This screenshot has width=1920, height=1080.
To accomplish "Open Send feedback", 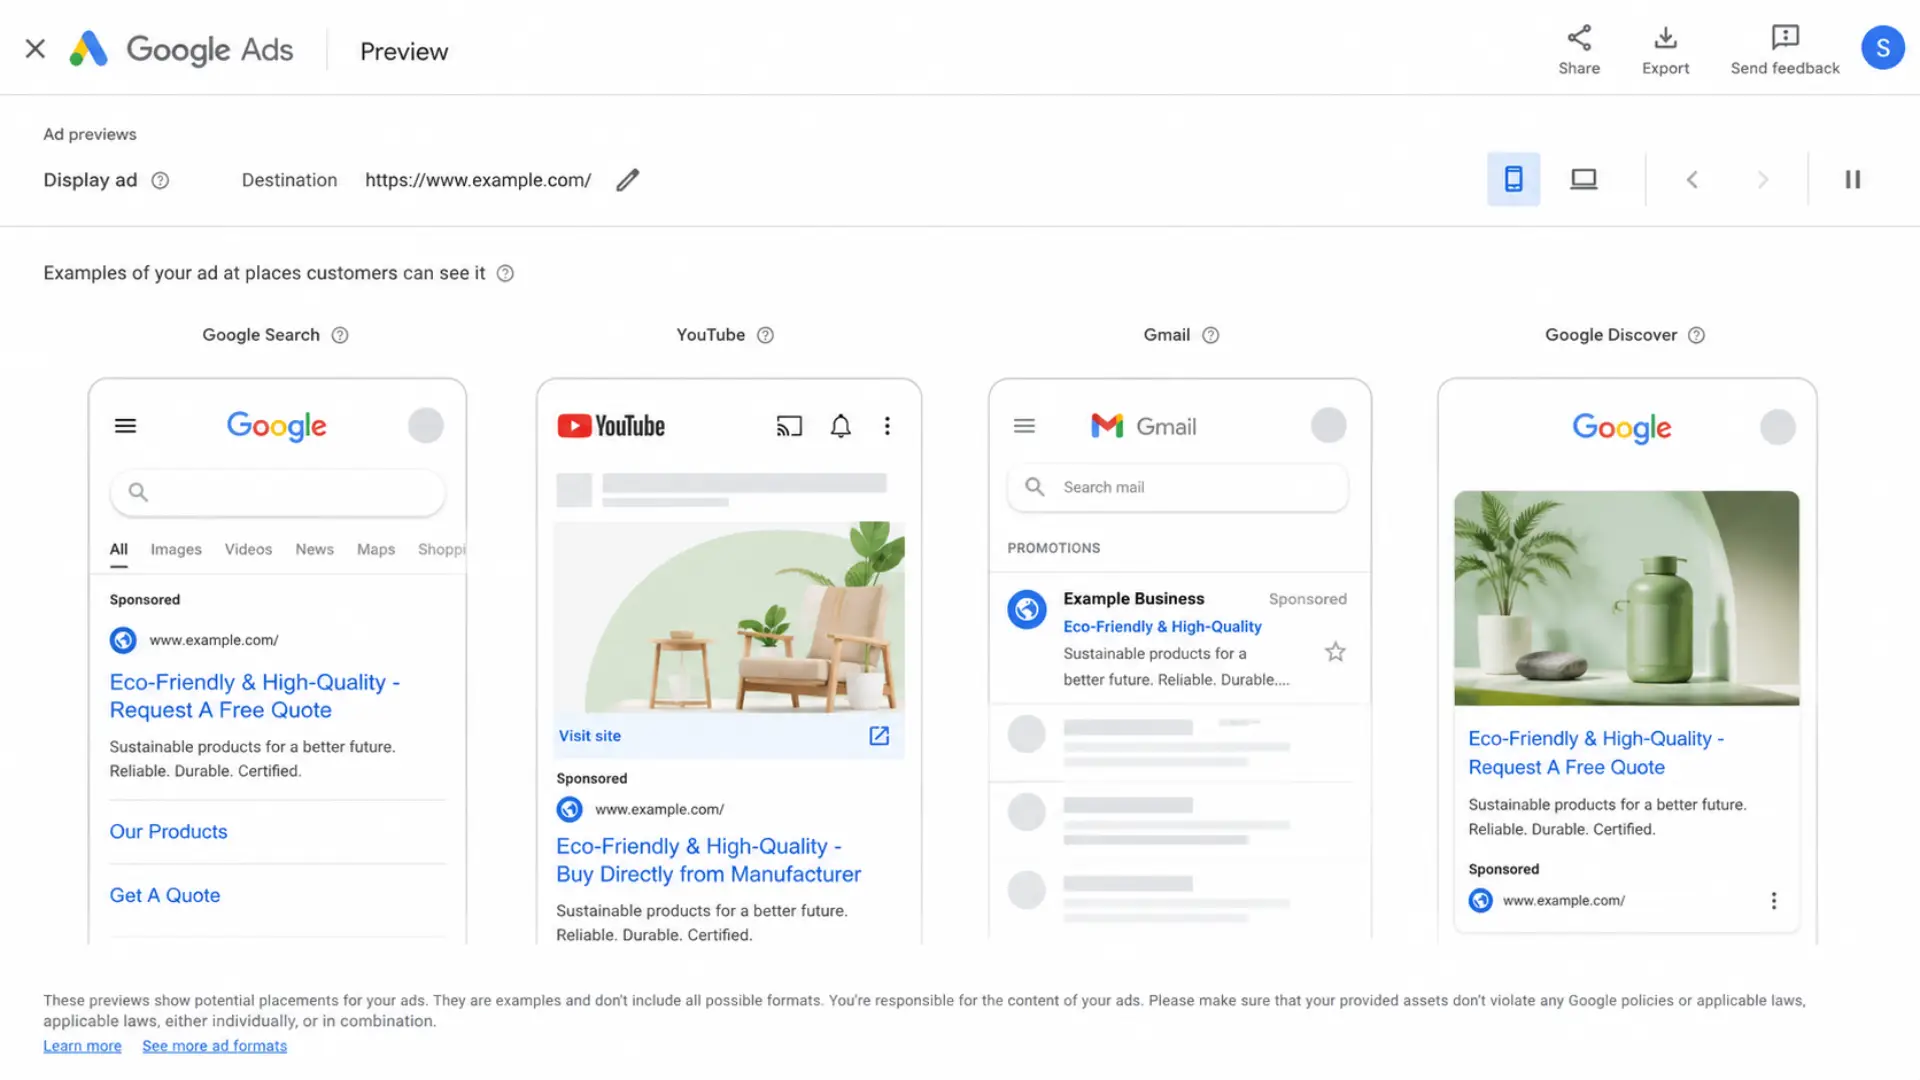I will click(x=1785, y=50).
